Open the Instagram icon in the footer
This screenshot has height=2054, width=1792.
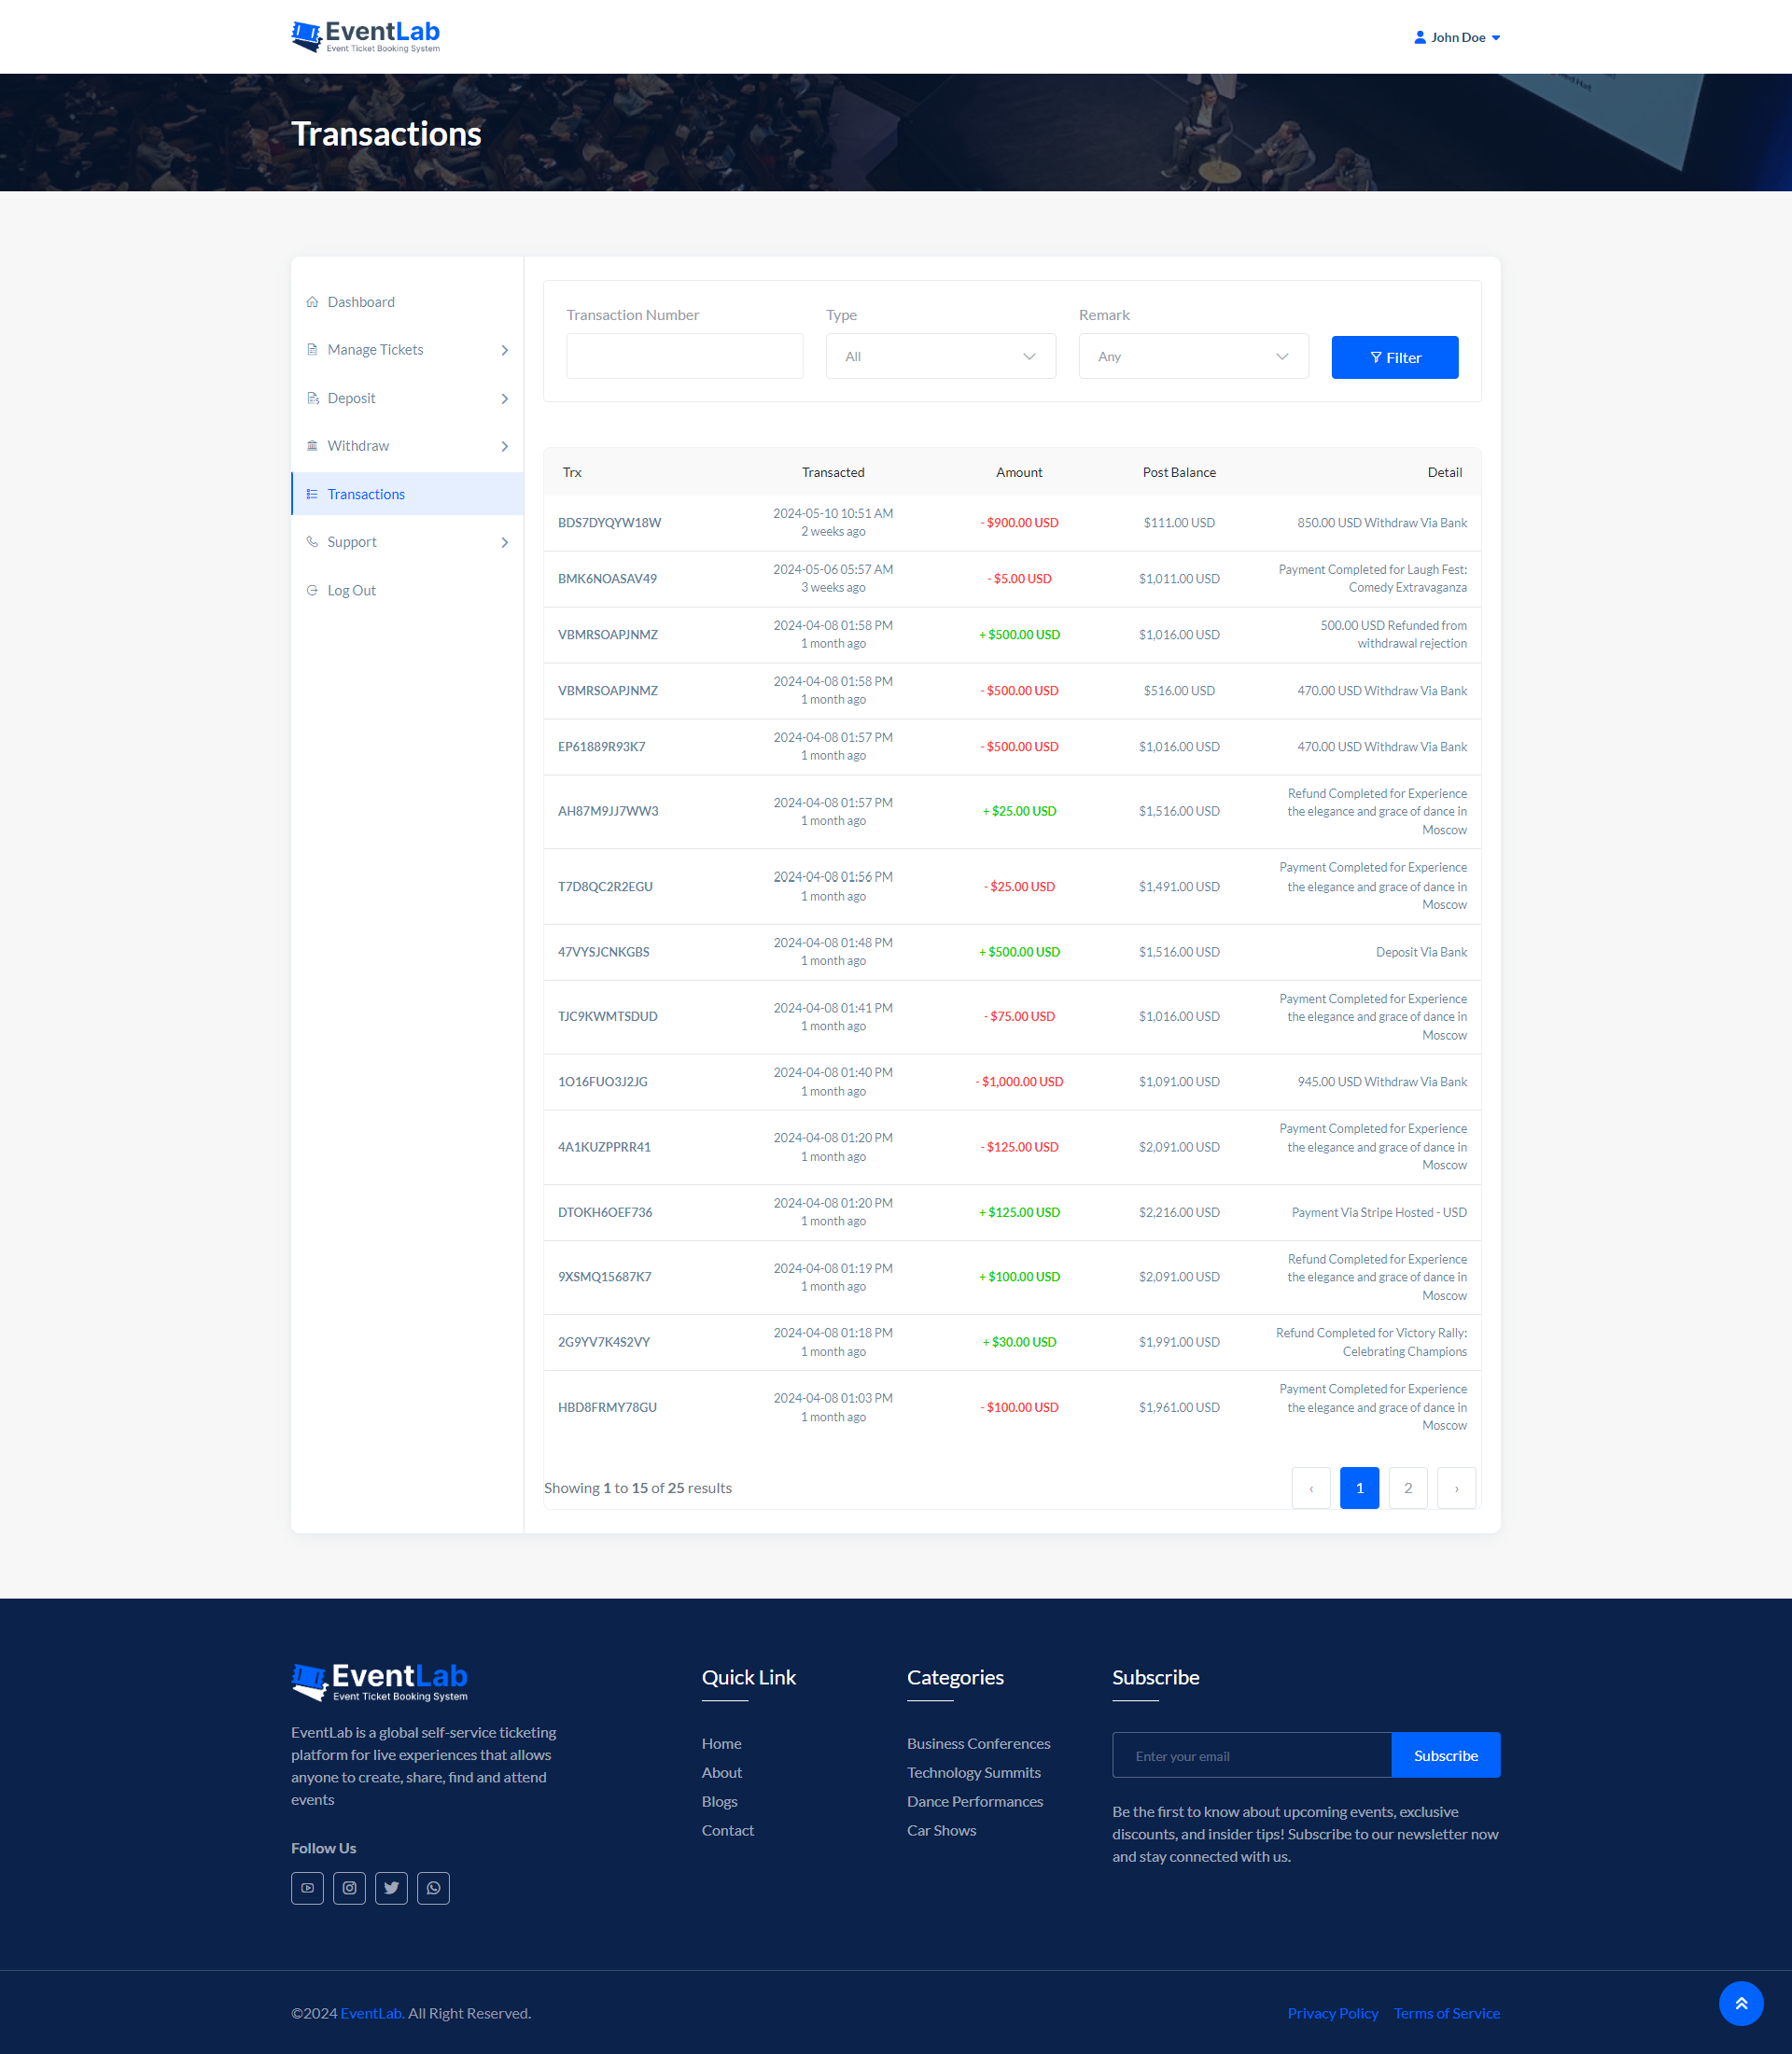point(349,1888)
